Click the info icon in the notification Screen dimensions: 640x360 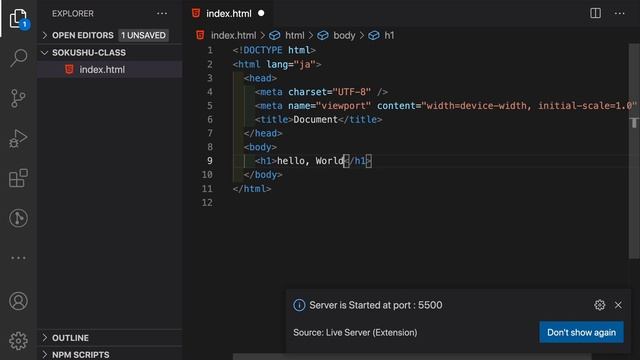pos(299,305)
